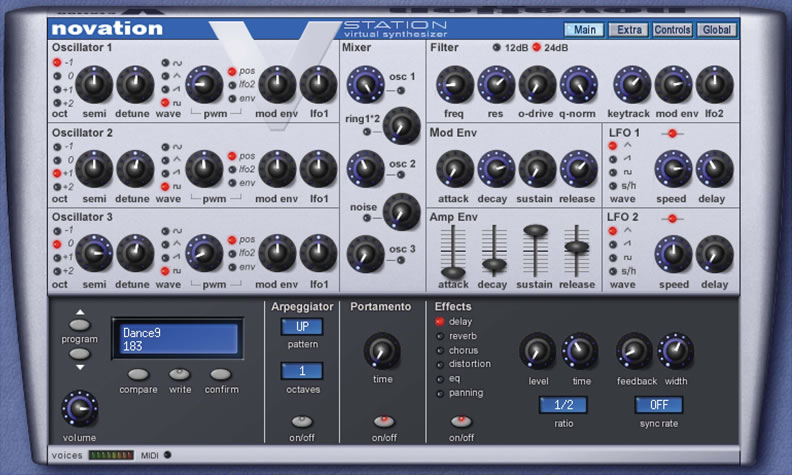Viewport: 792px width, 475px height.
Task: Click the Mixer noise knob
Action: pos(400,210)
